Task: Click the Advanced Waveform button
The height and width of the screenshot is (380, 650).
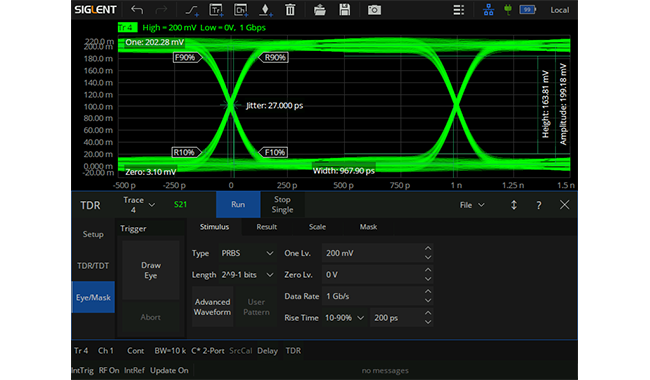Action: 212,307
